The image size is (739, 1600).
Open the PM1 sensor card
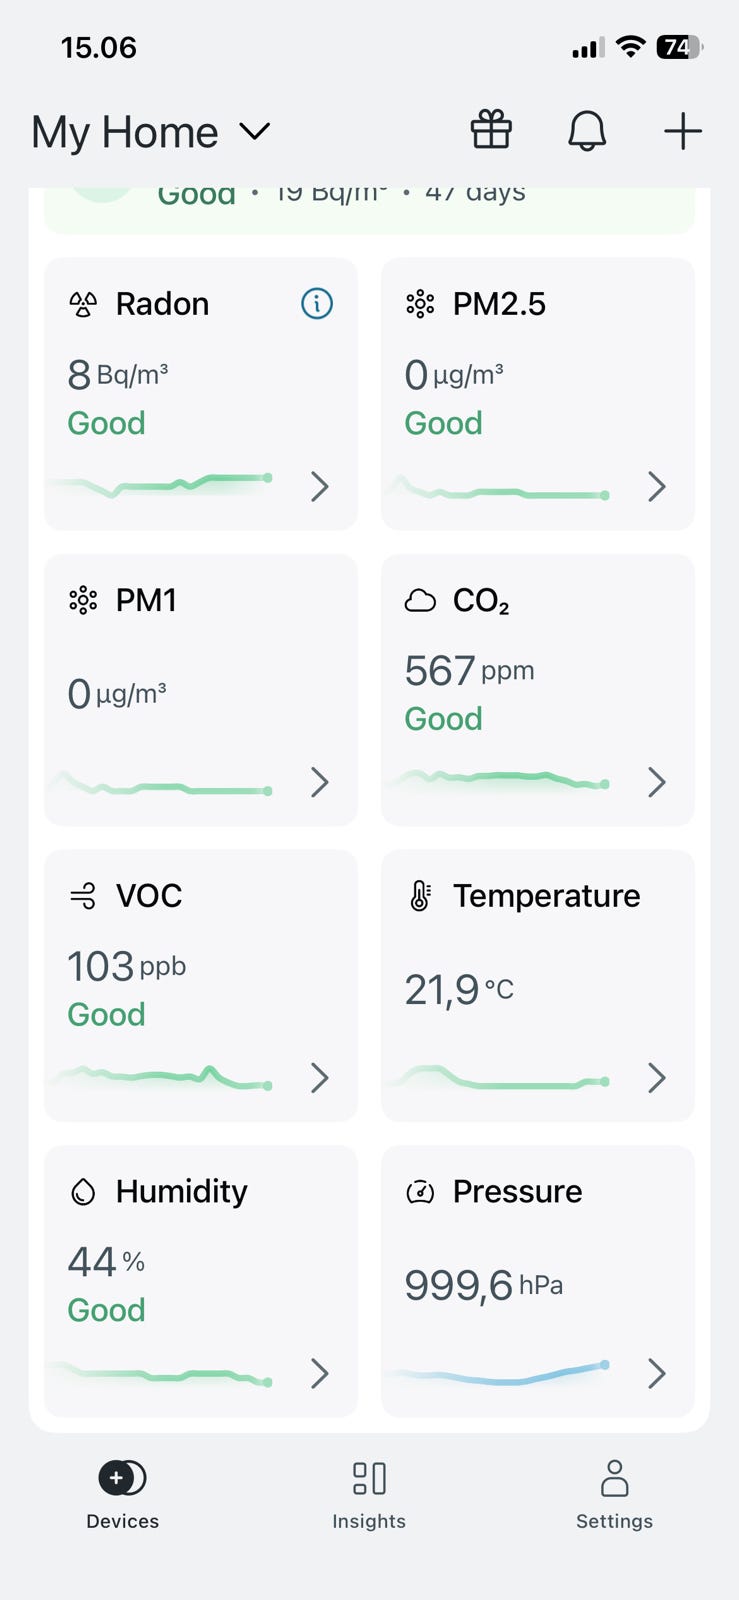pyautogui.click(x=200, y=690)
